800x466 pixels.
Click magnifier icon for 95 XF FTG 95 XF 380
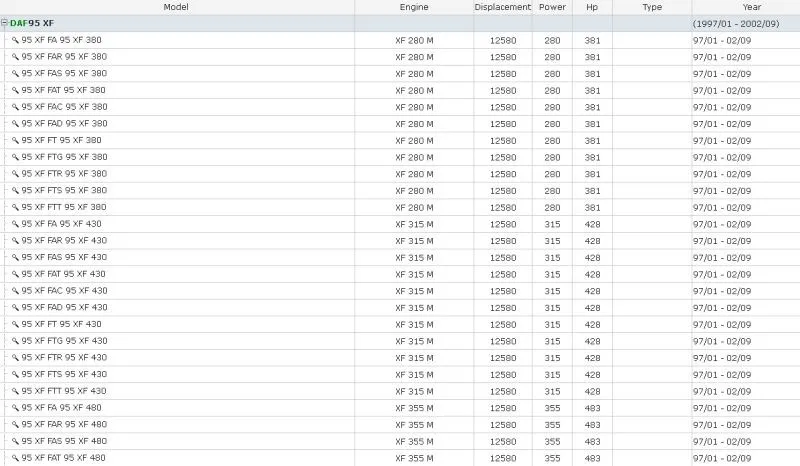15,157
